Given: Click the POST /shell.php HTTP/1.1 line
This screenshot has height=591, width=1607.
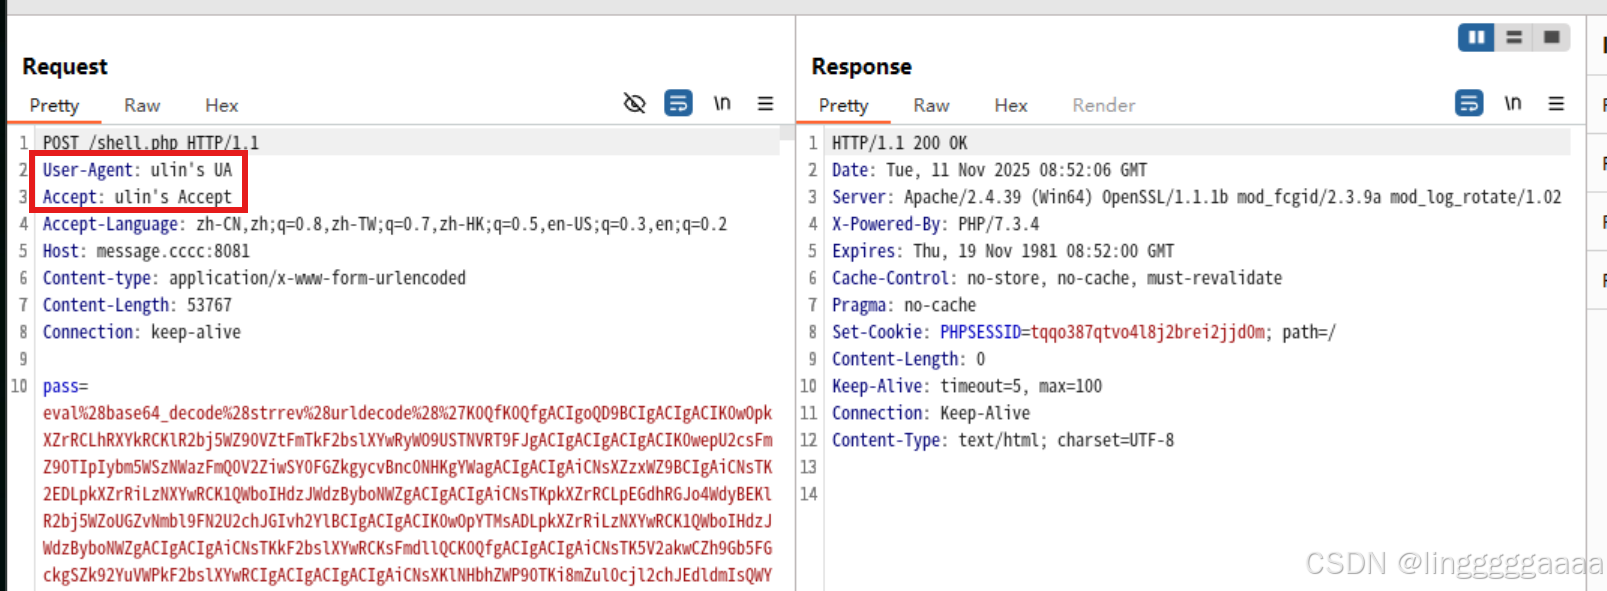Looking at the screenshot, I should click(x=151, y=143).
